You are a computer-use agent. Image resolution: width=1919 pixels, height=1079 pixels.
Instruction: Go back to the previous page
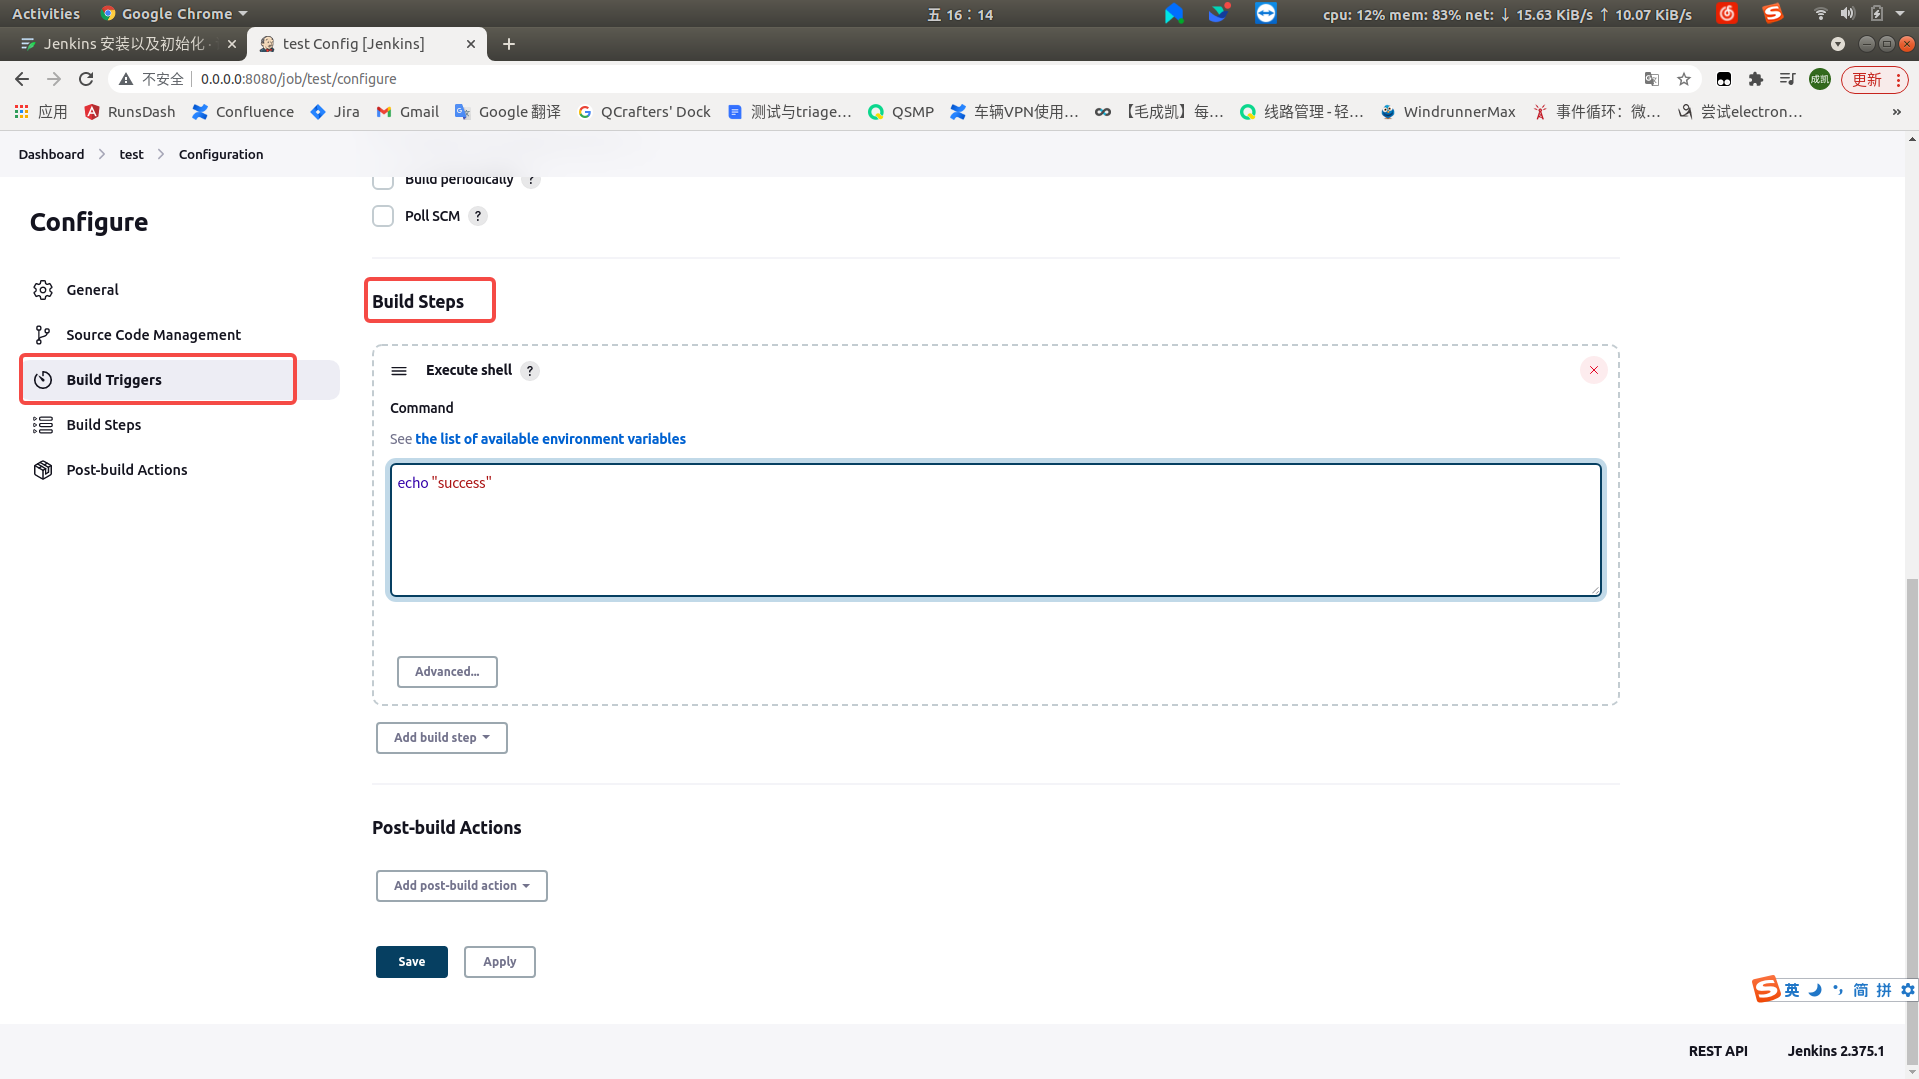[22, 79]
